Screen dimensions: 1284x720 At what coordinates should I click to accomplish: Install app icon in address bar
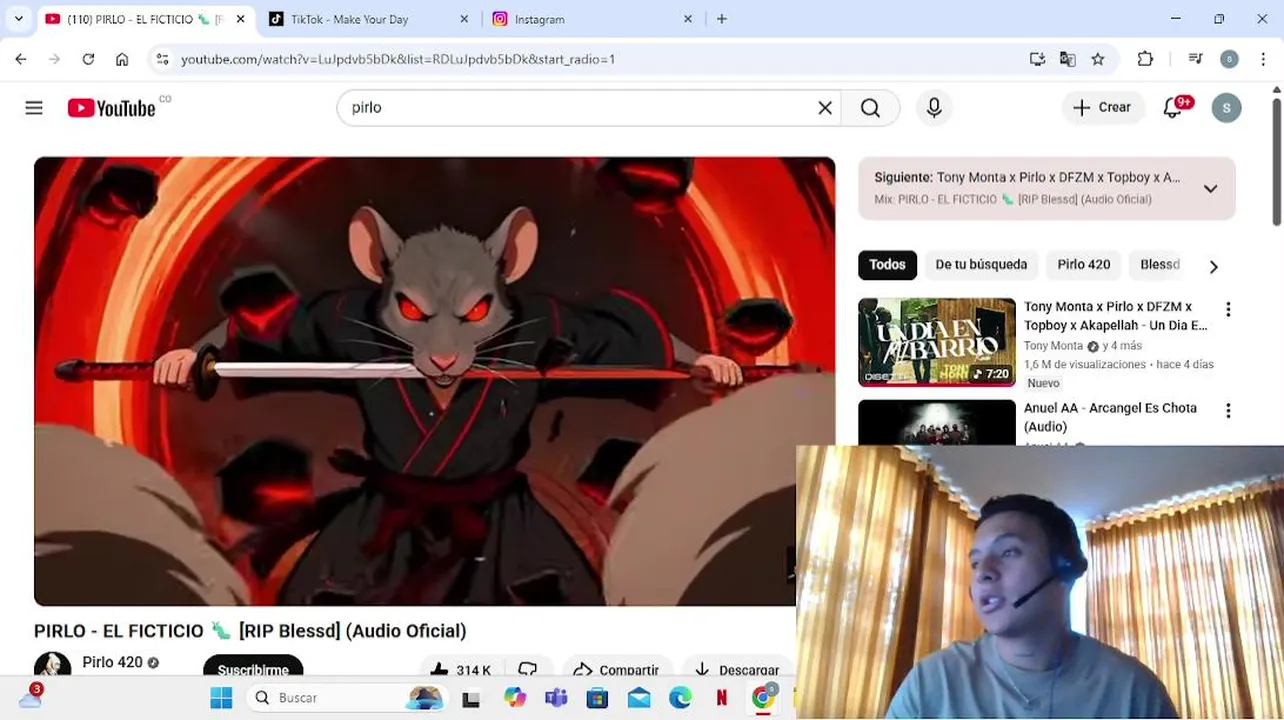click(1037, 59)
